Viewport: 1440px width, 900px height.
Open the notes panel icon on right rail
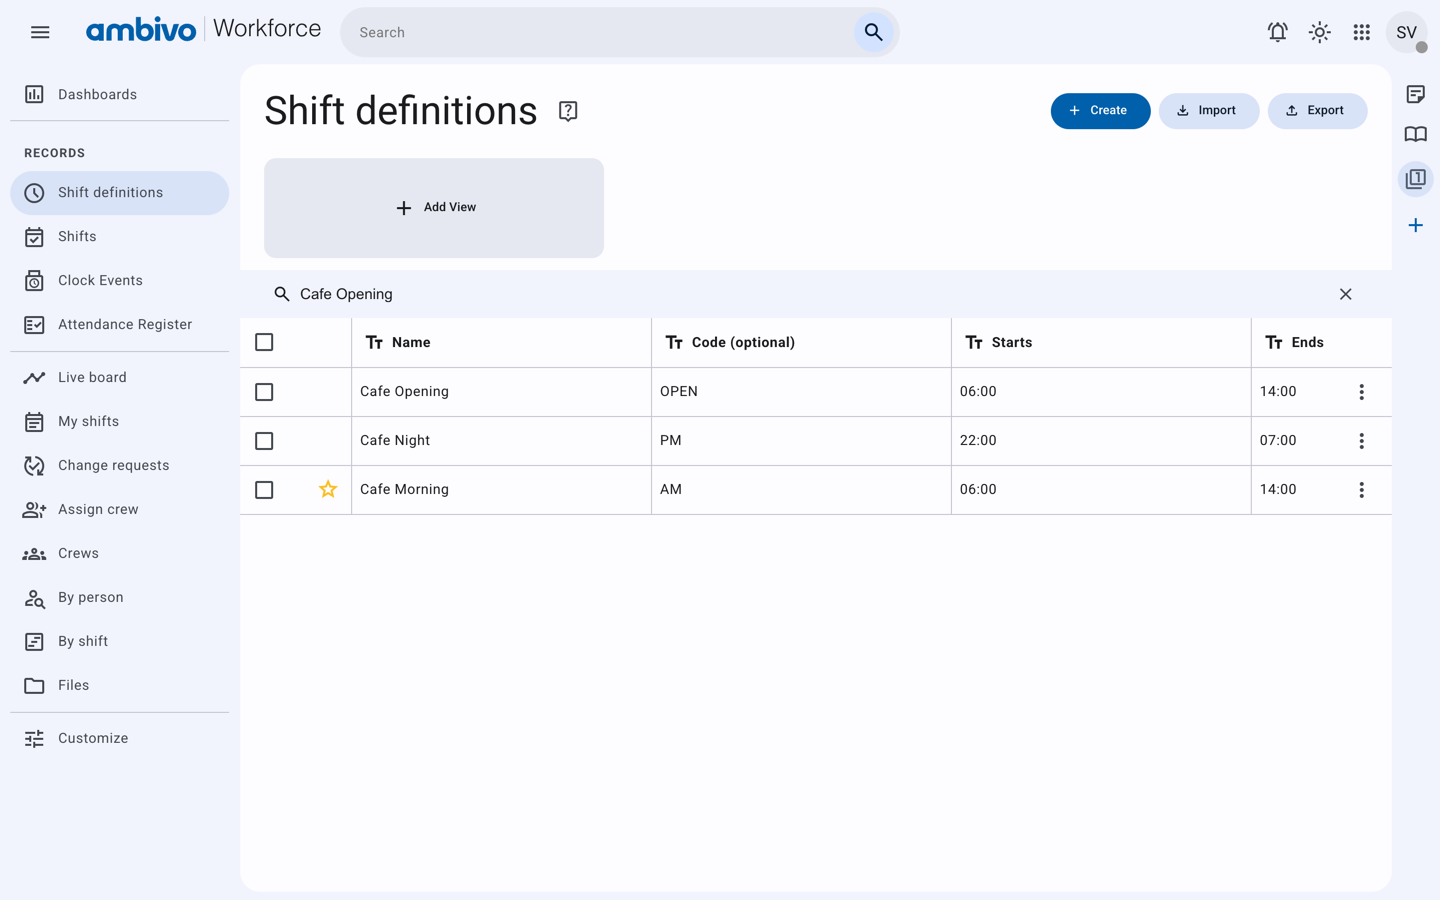click(x=1416, y=94)
